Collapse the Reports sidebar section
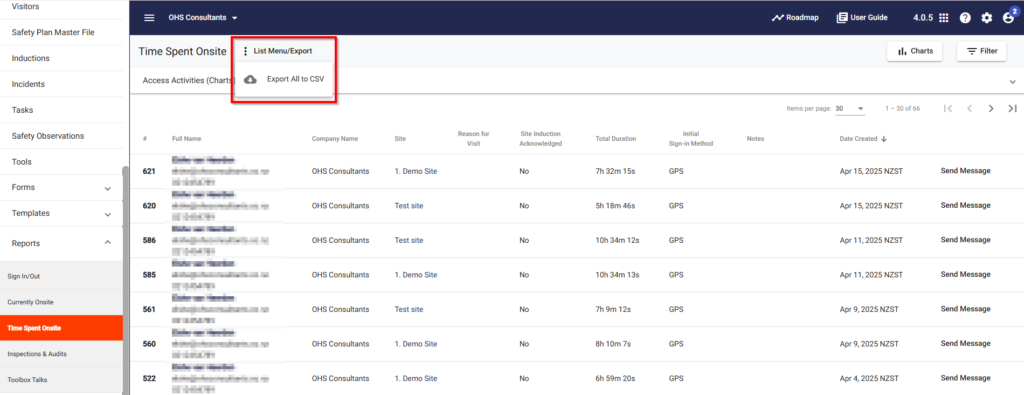The height and width of the screenshot is (395, 1024). pyautogui.click(x=61, y=243)
